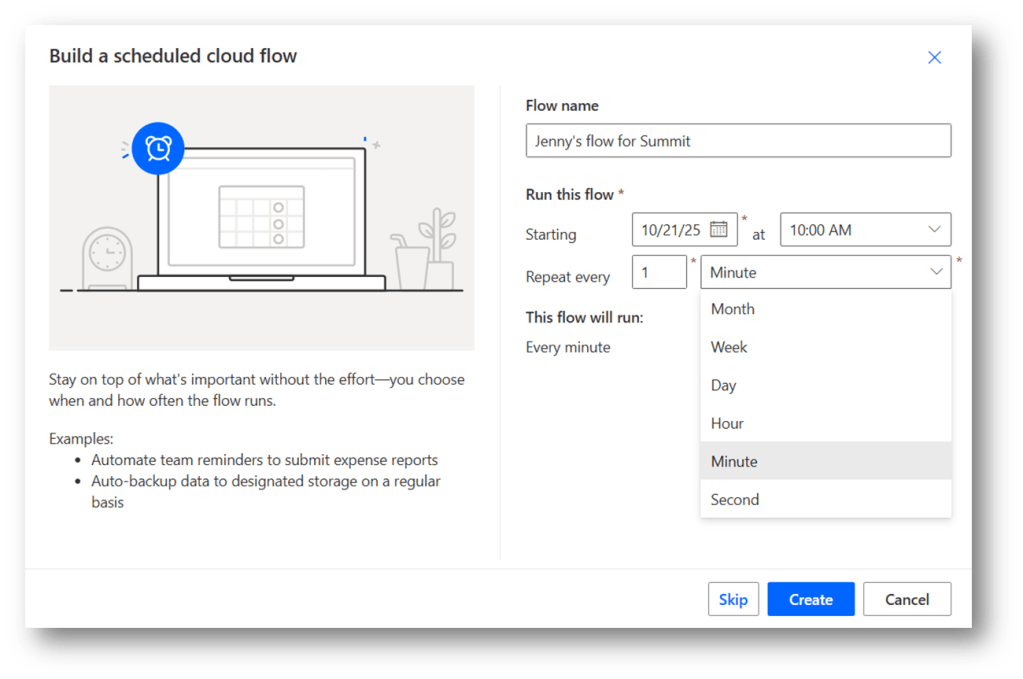The height and width of the screenshot is (679, 1023).
Task: Click the blue alarm clock icon
Action: tap(158, 149)
